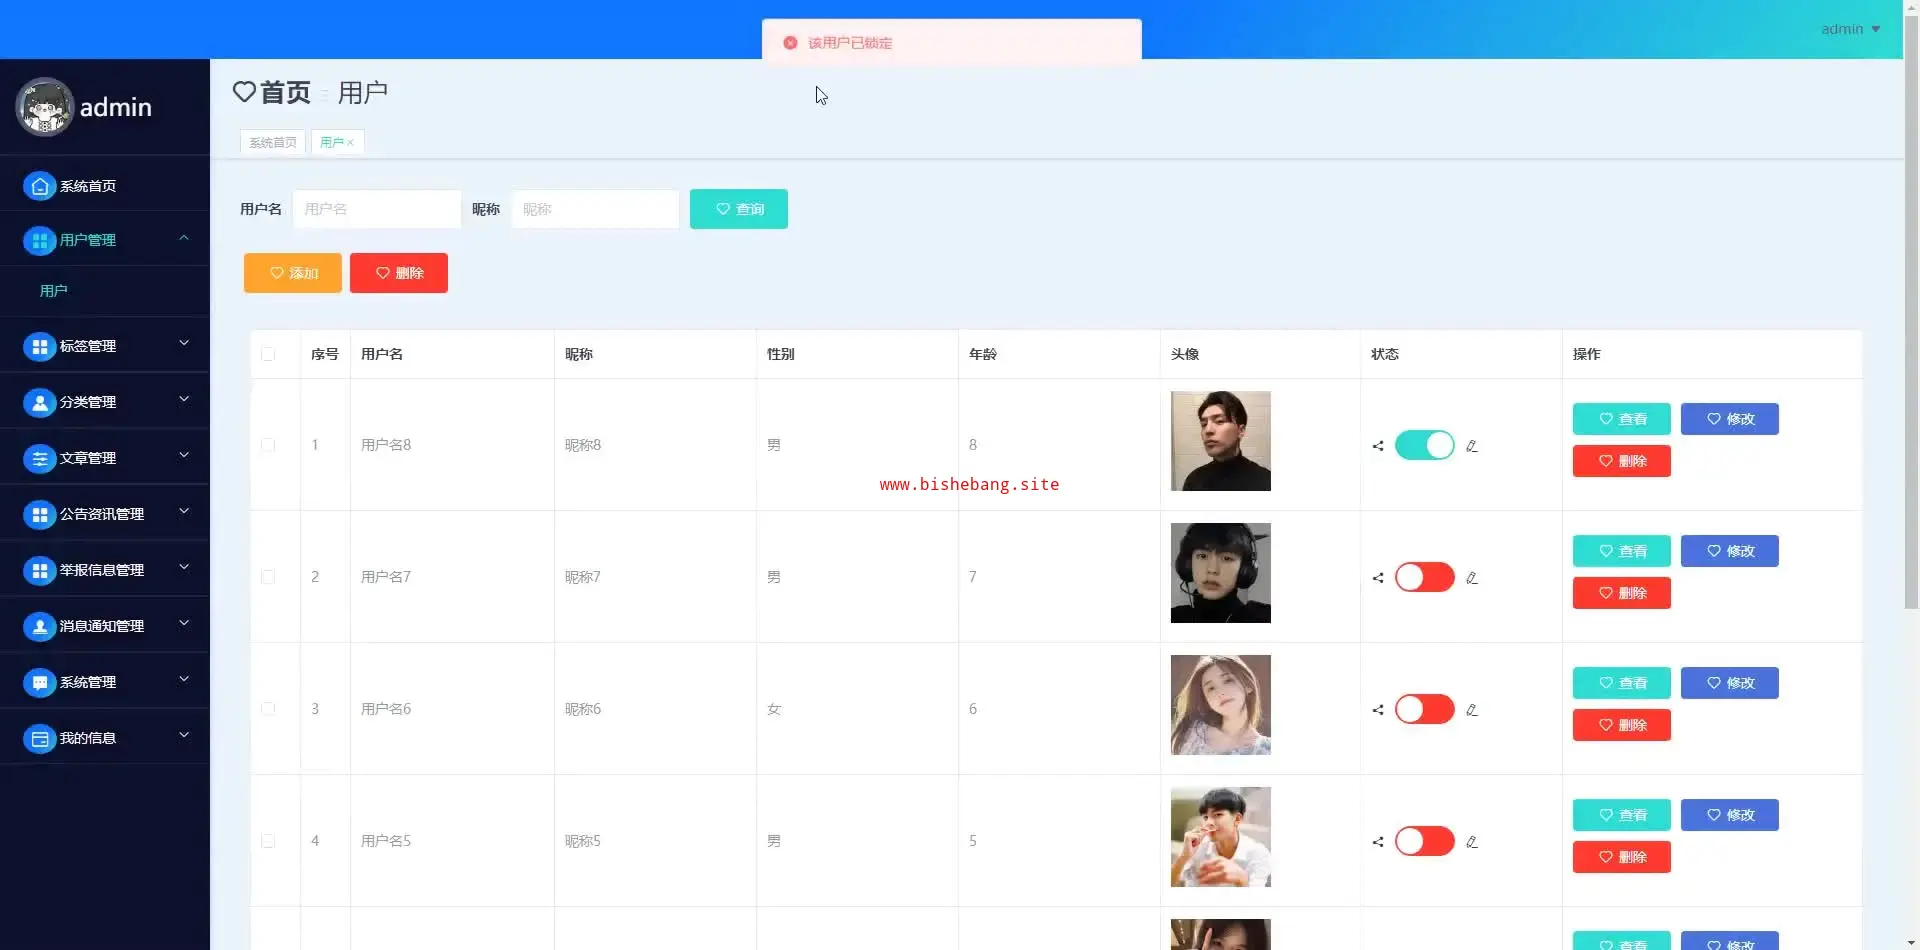Image resolution: width=1920 pixels, height=950 pixels.
Task: Collapse the 用户管理 menu chevron
Action: pyautogui.click(x=184, y=238)
